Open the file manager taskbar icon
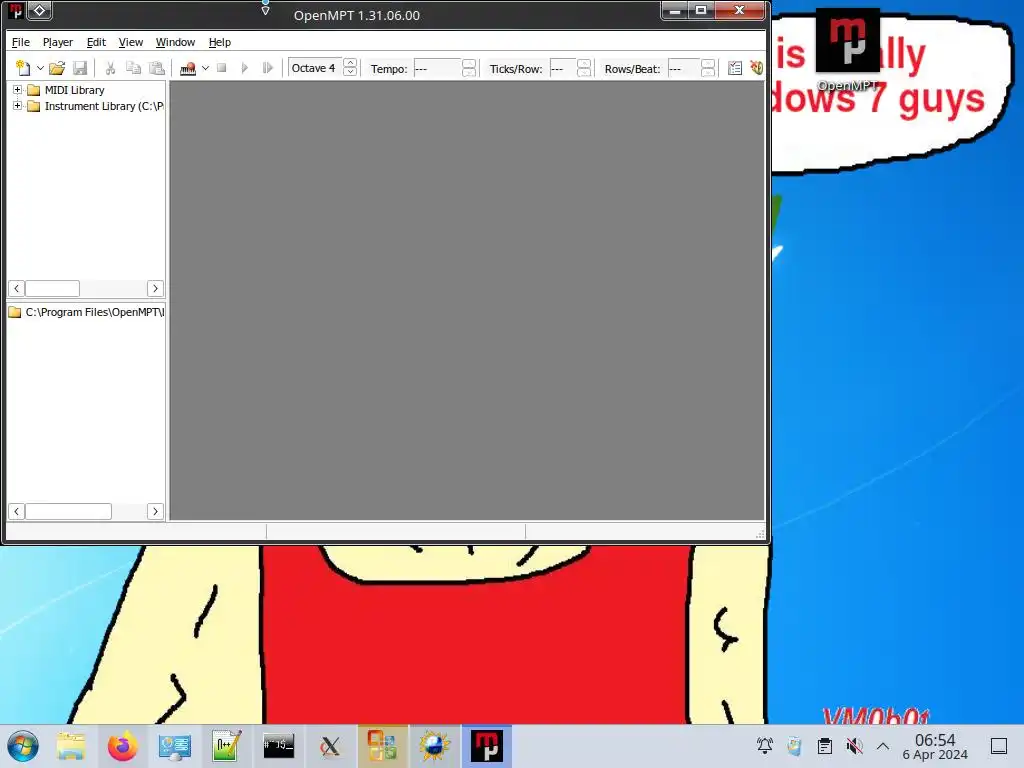Viewport: 1024px width, 768px height. (x=71, y=746)
